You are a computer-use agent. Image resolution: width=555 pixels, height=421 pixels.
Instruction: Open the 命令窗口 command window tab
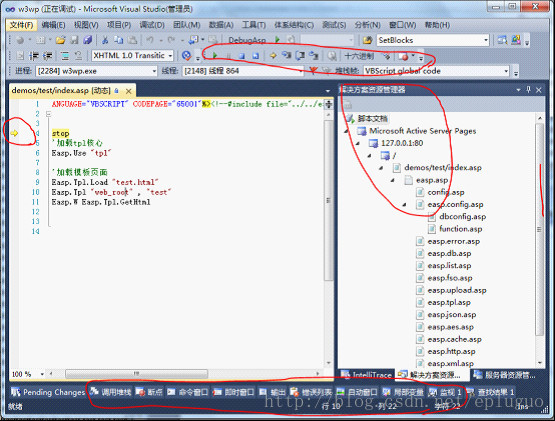[x=188, y=392]
